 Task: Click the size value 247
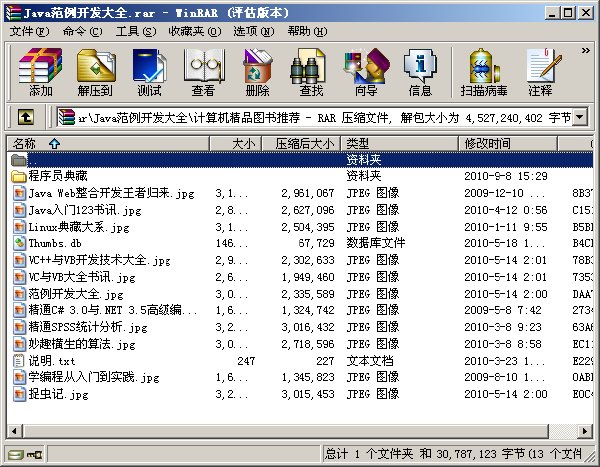tap(246, 361)
